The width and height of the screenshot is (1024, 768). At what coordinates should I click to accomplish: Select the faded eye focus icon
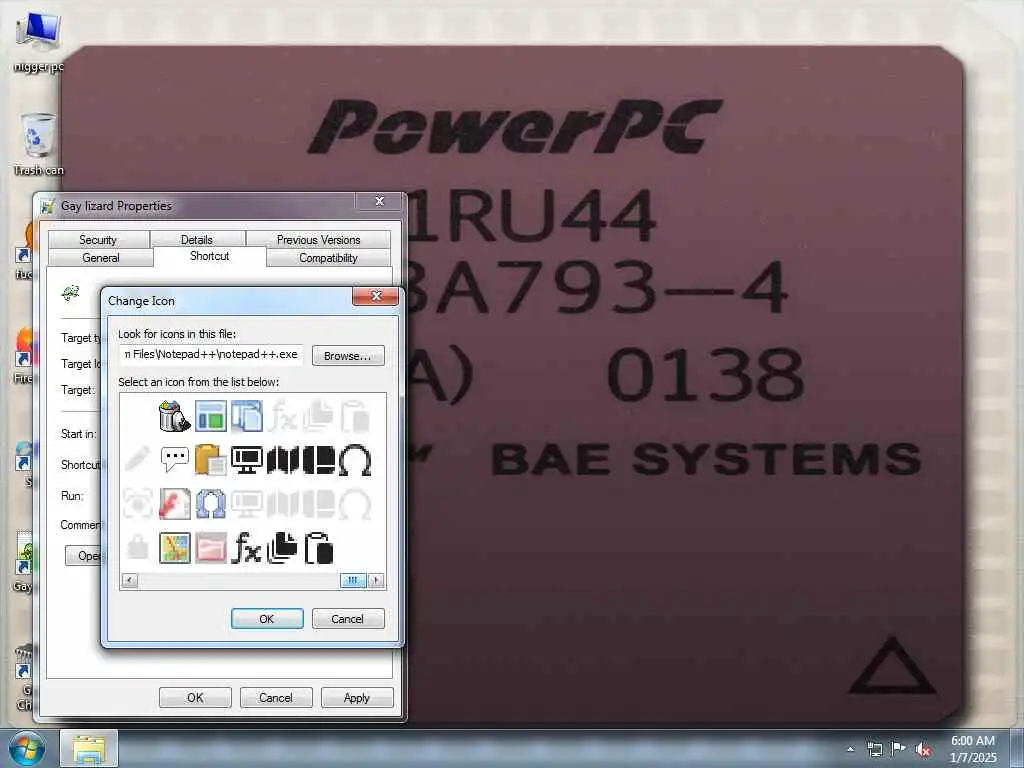pos(138,504)
